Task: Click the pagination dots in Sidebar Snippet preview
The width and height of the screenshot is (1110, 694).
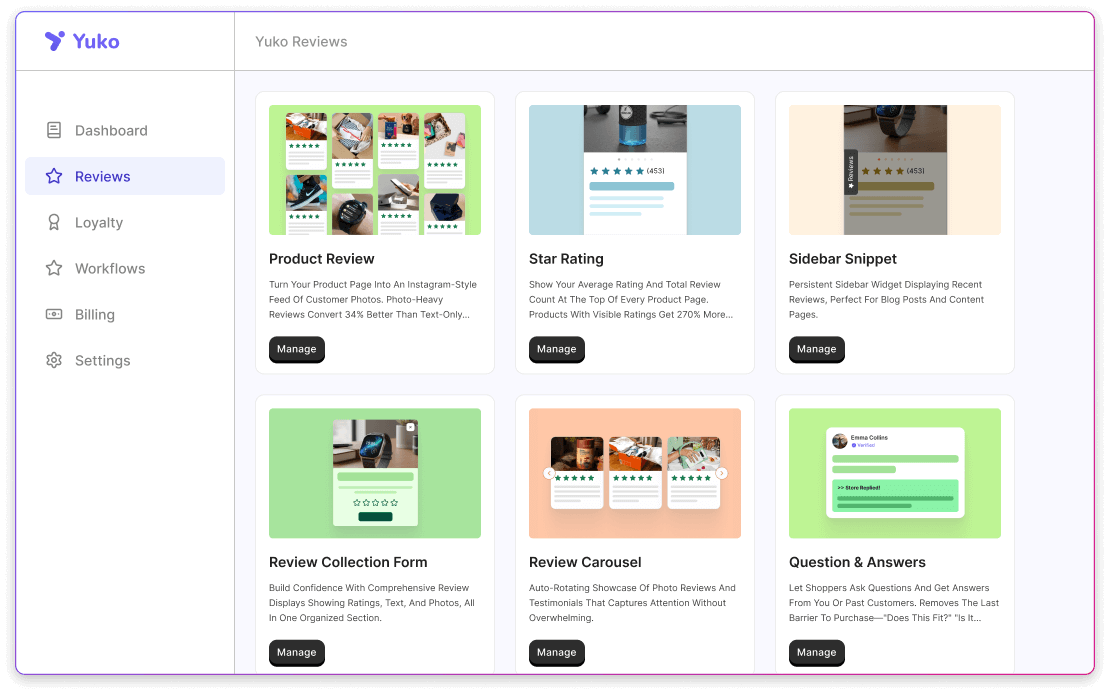Action: [x=895, y=159]
